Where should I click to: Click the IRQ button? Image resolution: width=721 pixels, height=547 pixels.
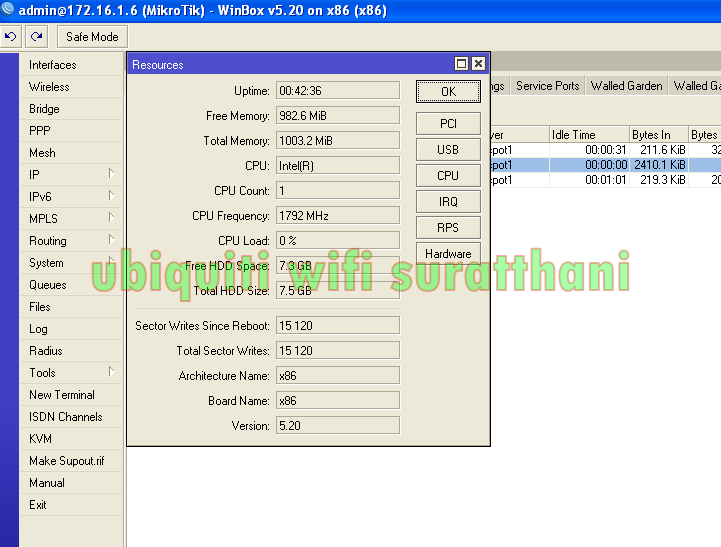click(x=448, y=202)
